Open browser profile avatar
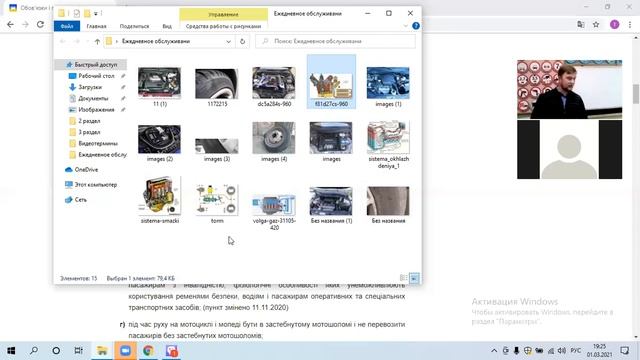This screenshot has width=640, height=360. [614, 24]
